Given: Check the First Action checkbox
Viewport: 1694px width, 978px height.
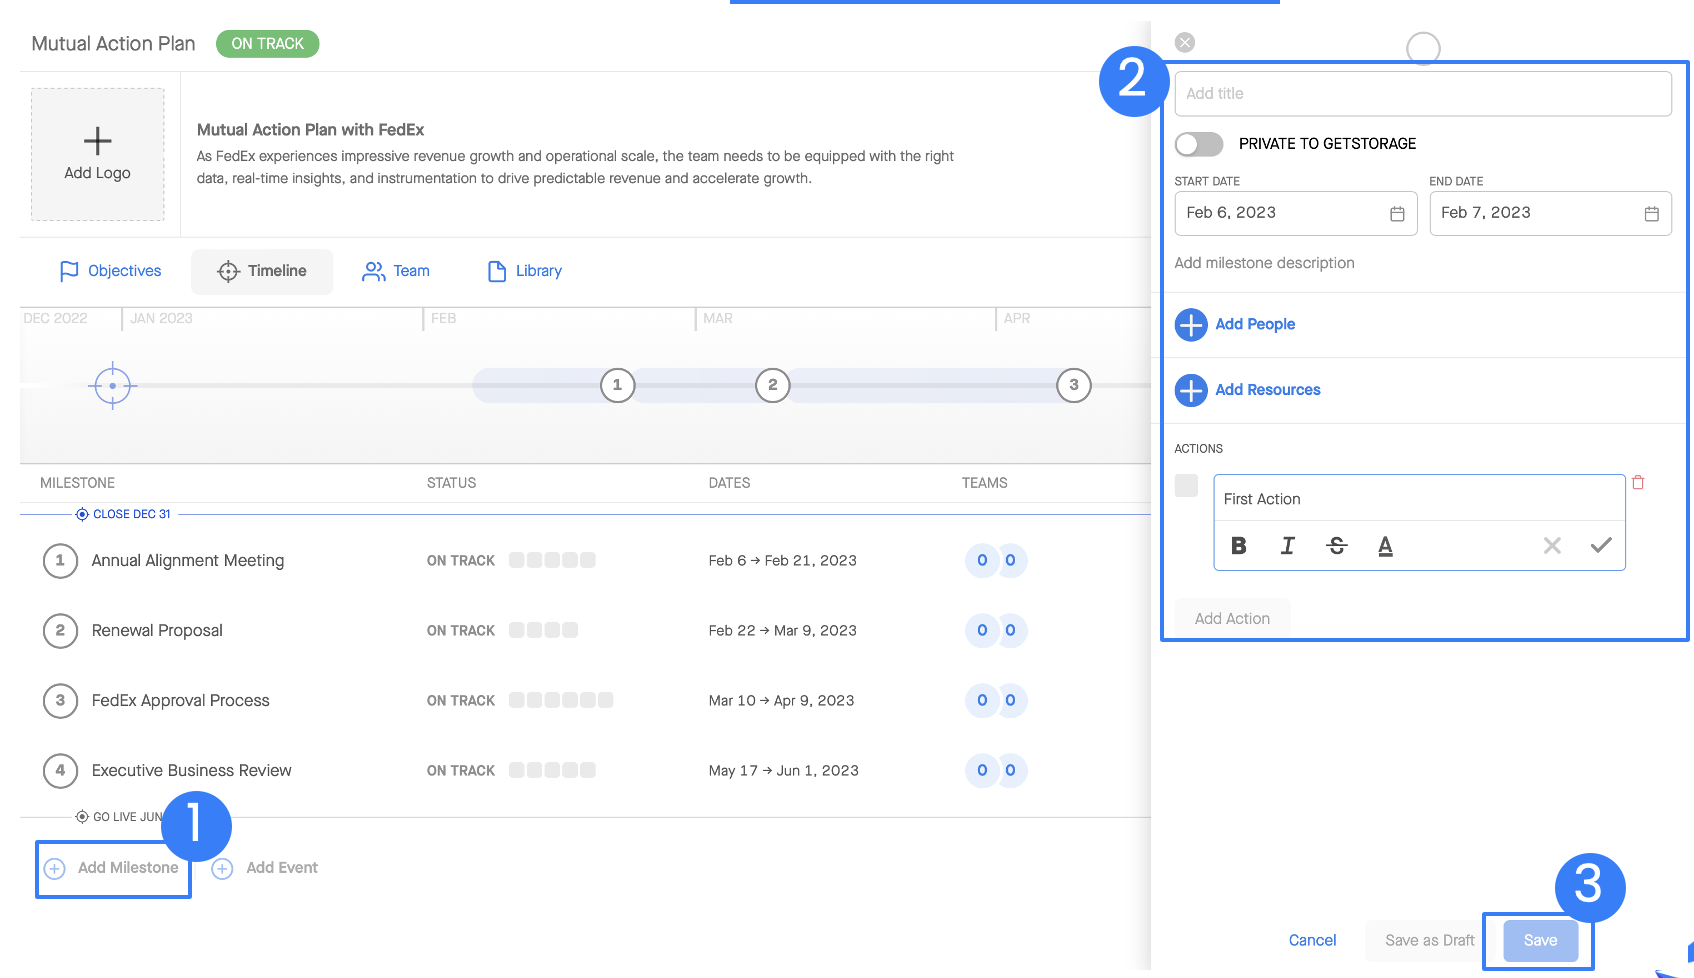Looking at the screenshot, I should tap(1186, 486).
